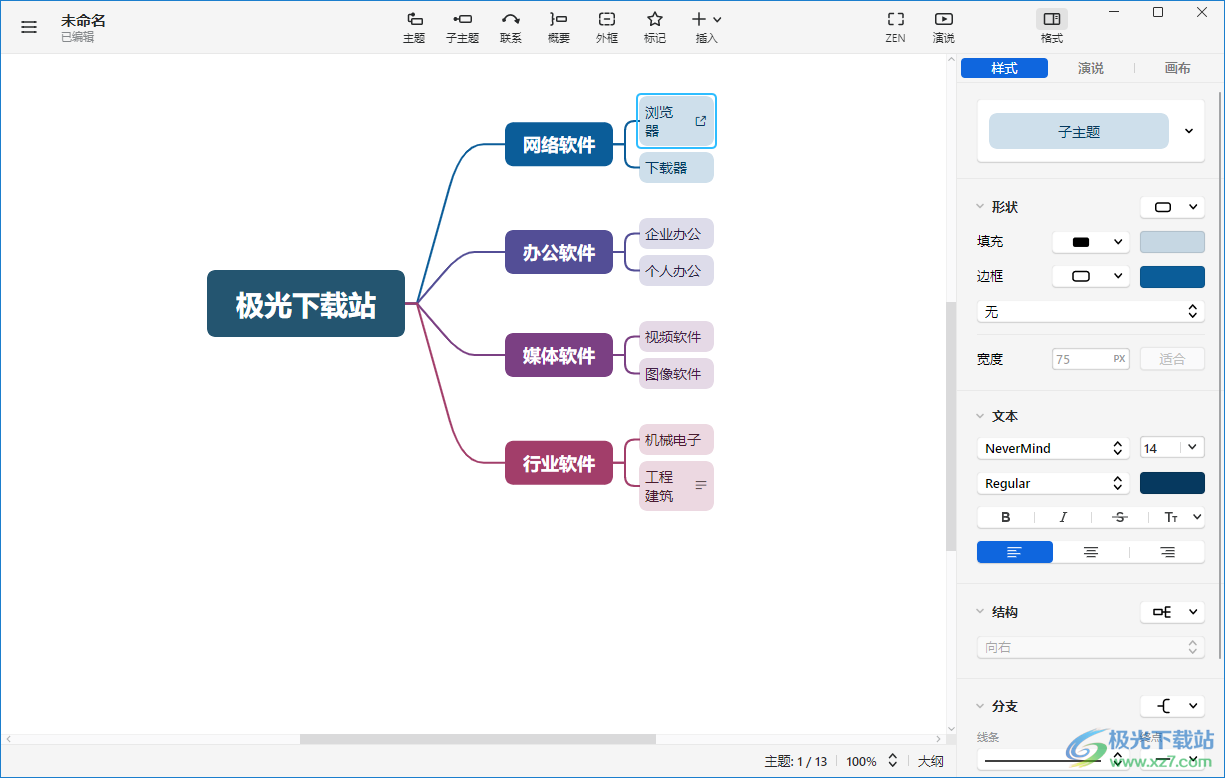
Task: Select the 视频软件 subtopic
Action: [x=676, y=337]
